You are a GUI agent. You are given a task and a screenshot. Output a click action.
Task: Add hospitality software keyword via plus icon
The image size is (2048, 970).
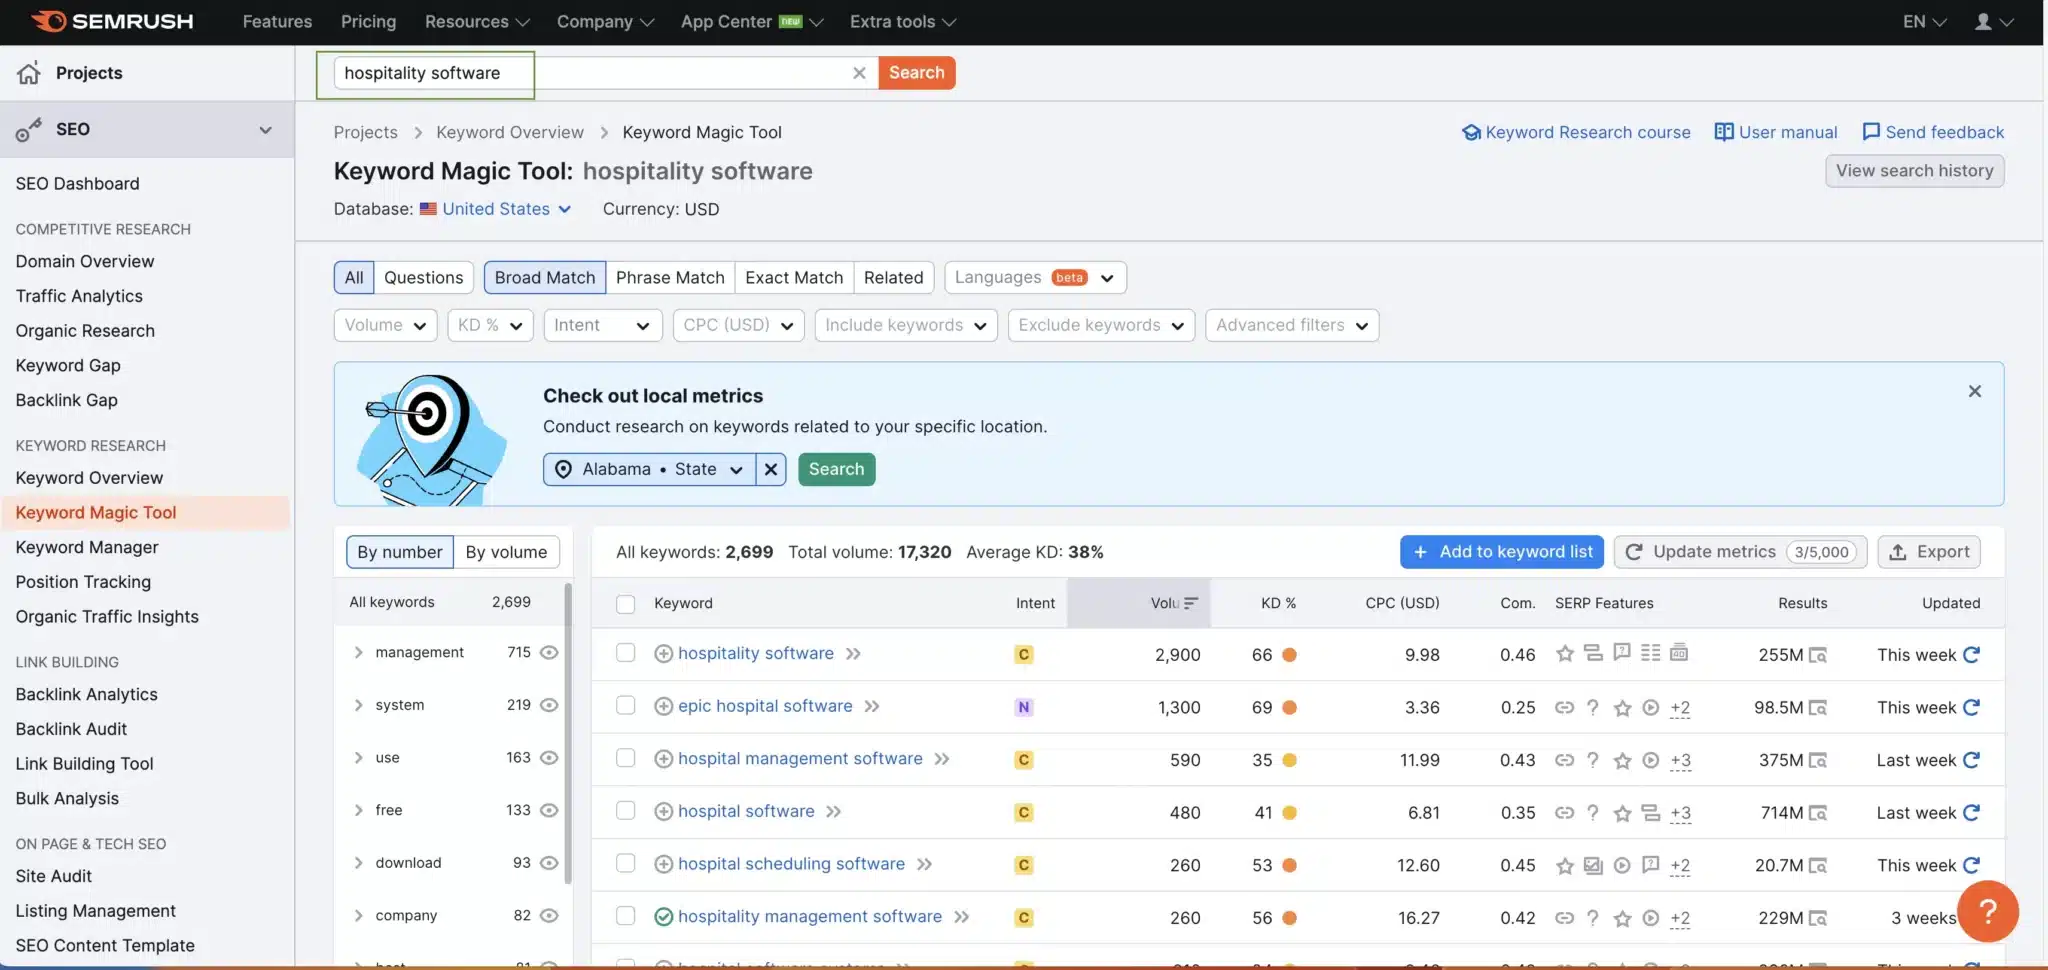point(663,654)
